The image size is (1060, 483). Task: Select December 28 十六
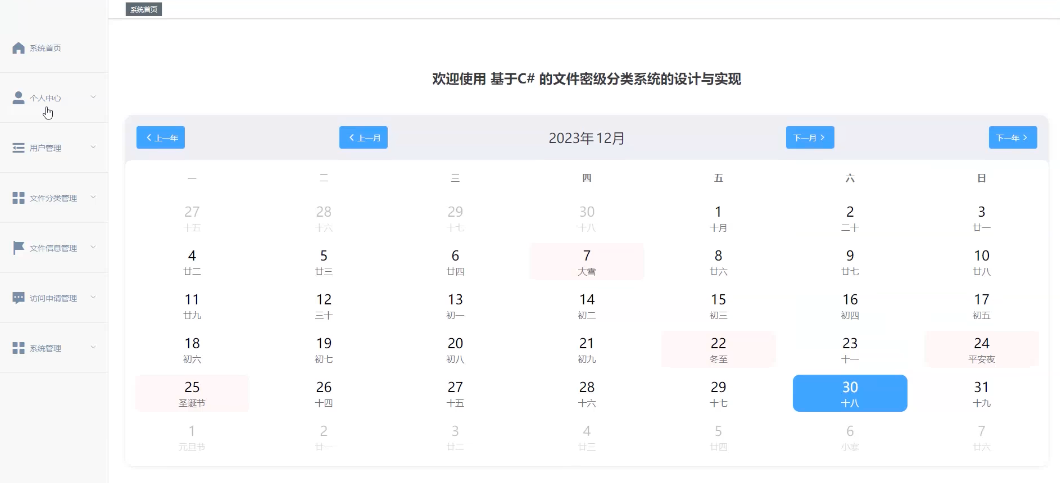(x=587, y=393)
